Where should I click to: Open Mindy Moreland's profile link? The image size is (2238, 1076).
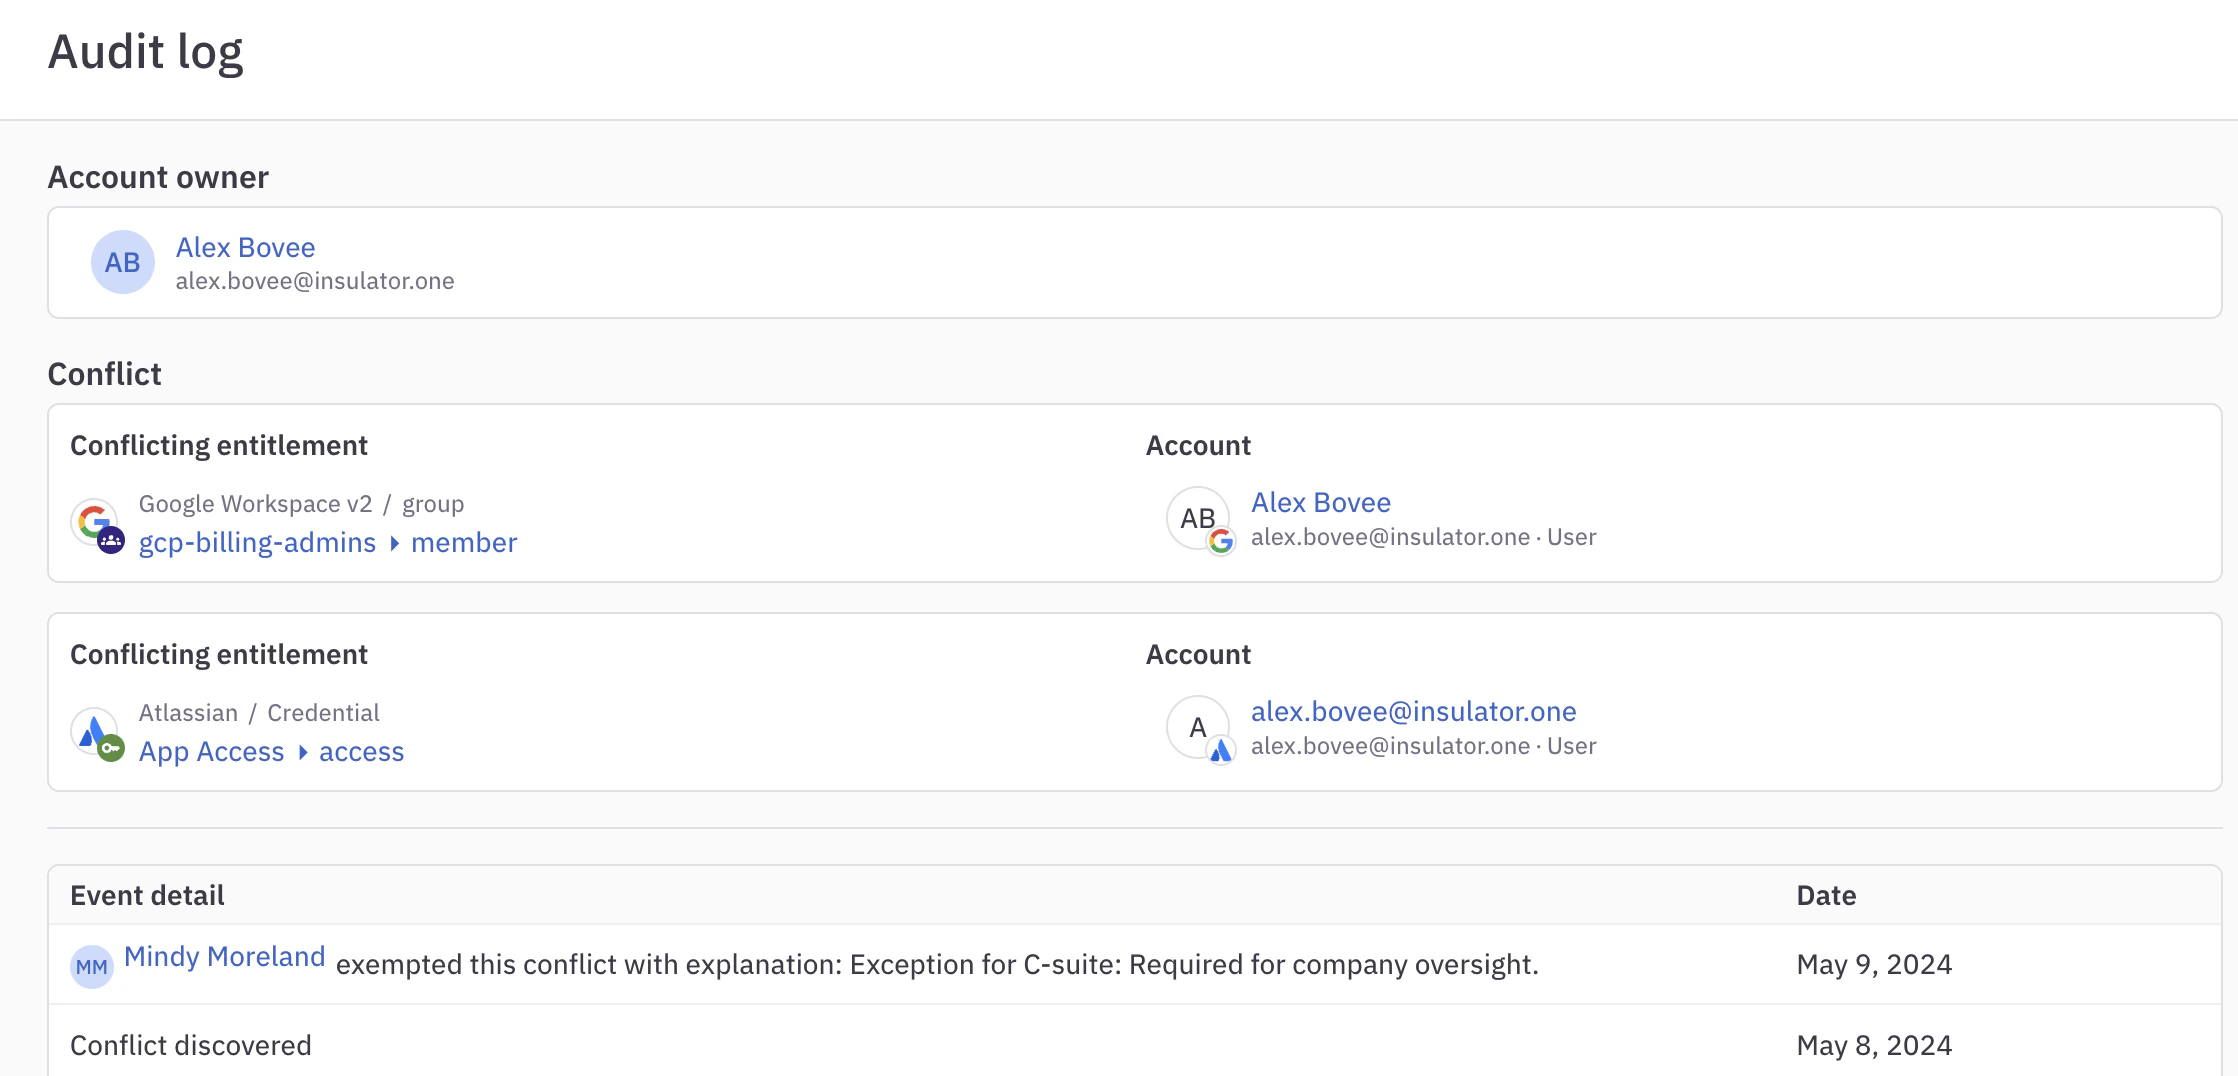coord(224,957)
